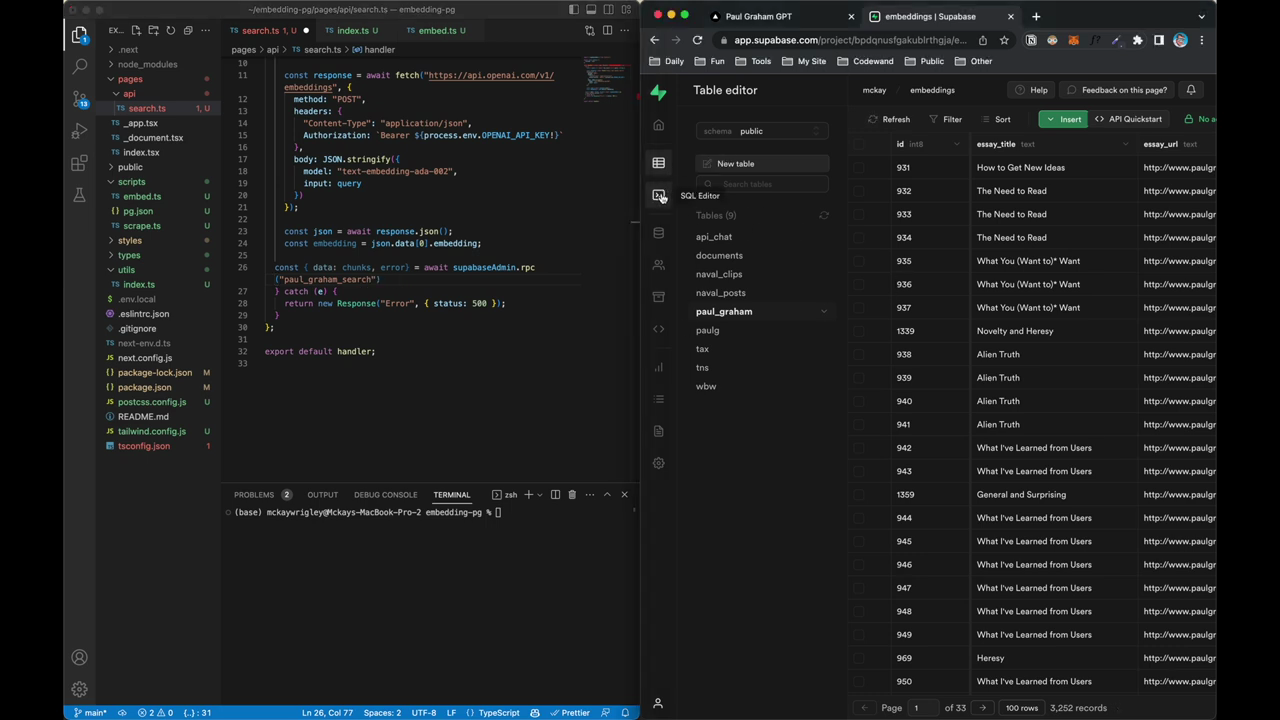Open Supabase Storage sidebar icon
Image resolution: width=1280 pixels, height=720 pixels.
pos(658,297)
